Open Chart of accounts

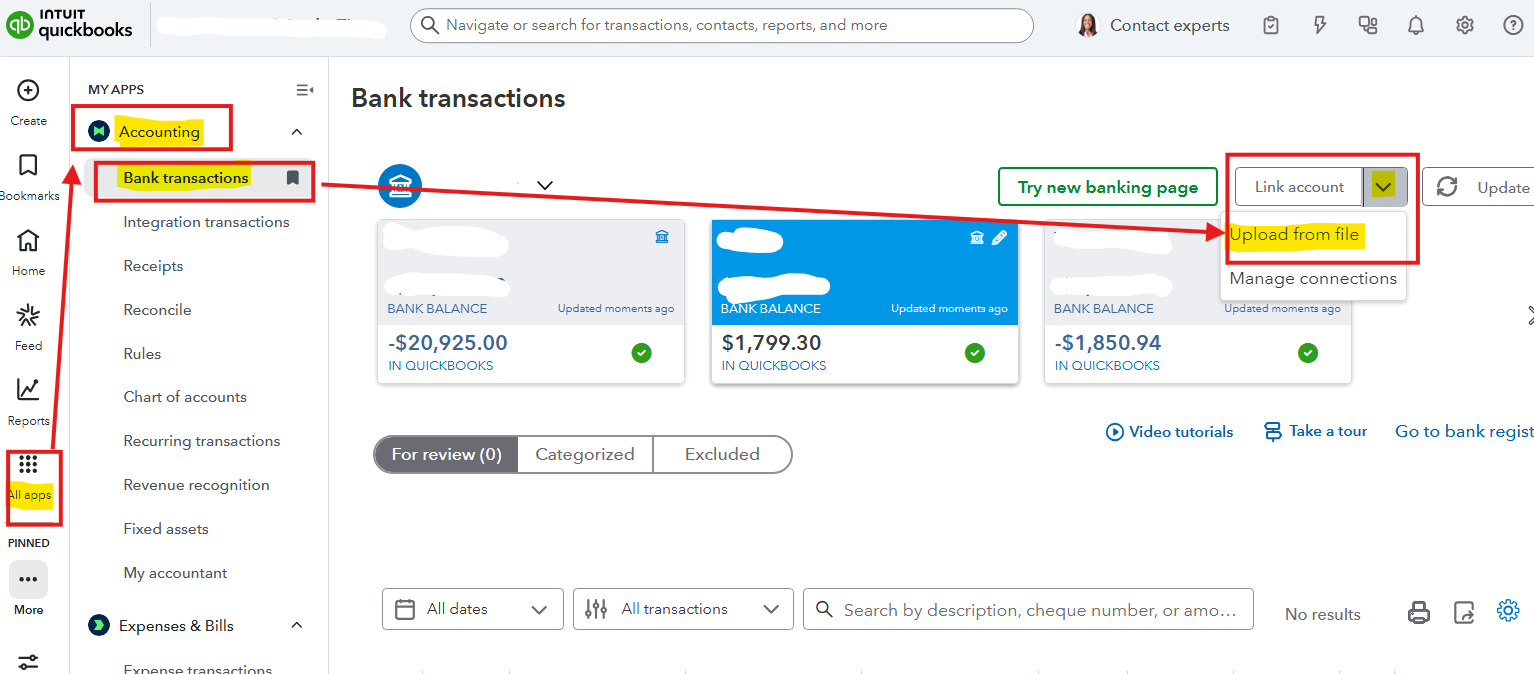pos(185,397)
